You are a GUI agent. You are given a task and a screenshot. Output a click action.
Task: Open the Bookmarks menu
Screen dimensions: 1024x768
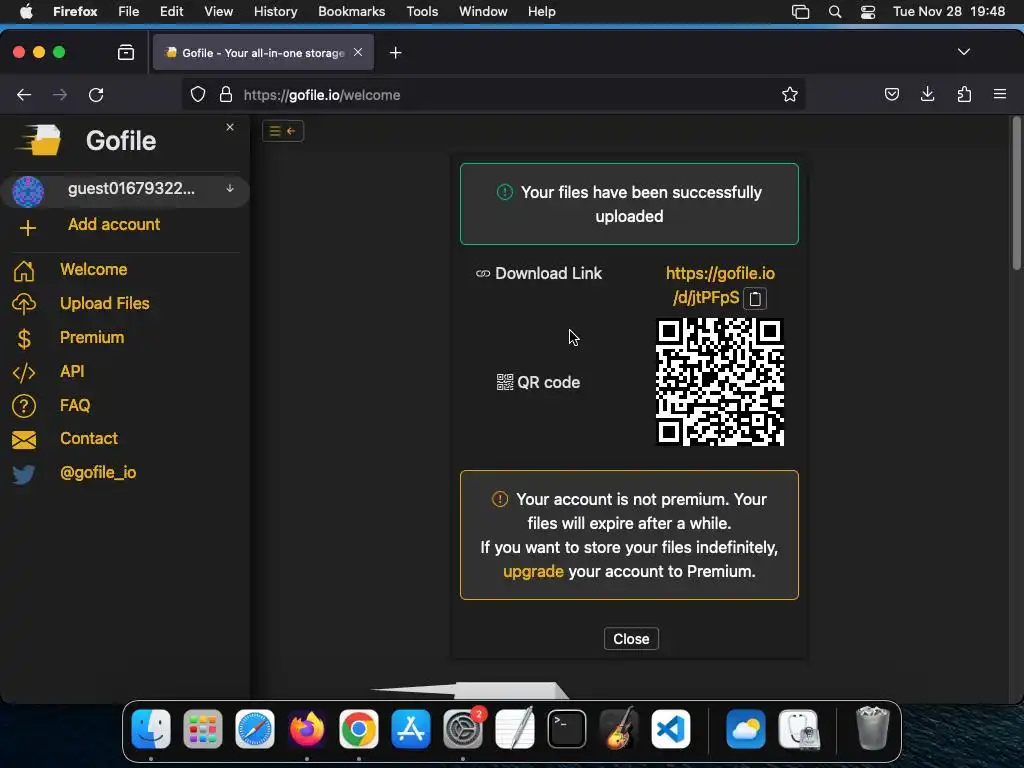coord(351,12)
